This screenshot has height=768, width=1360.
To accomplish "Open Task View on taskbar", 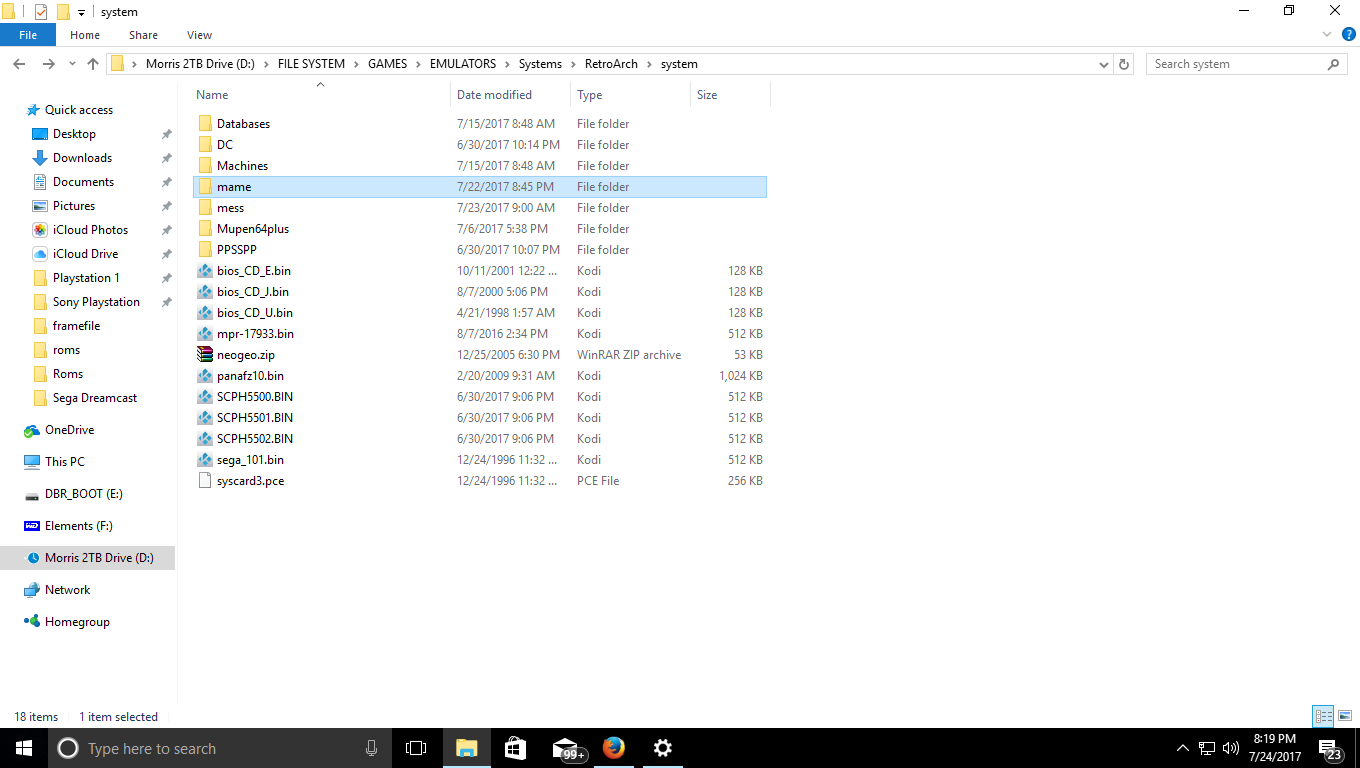I will (416, 748).
